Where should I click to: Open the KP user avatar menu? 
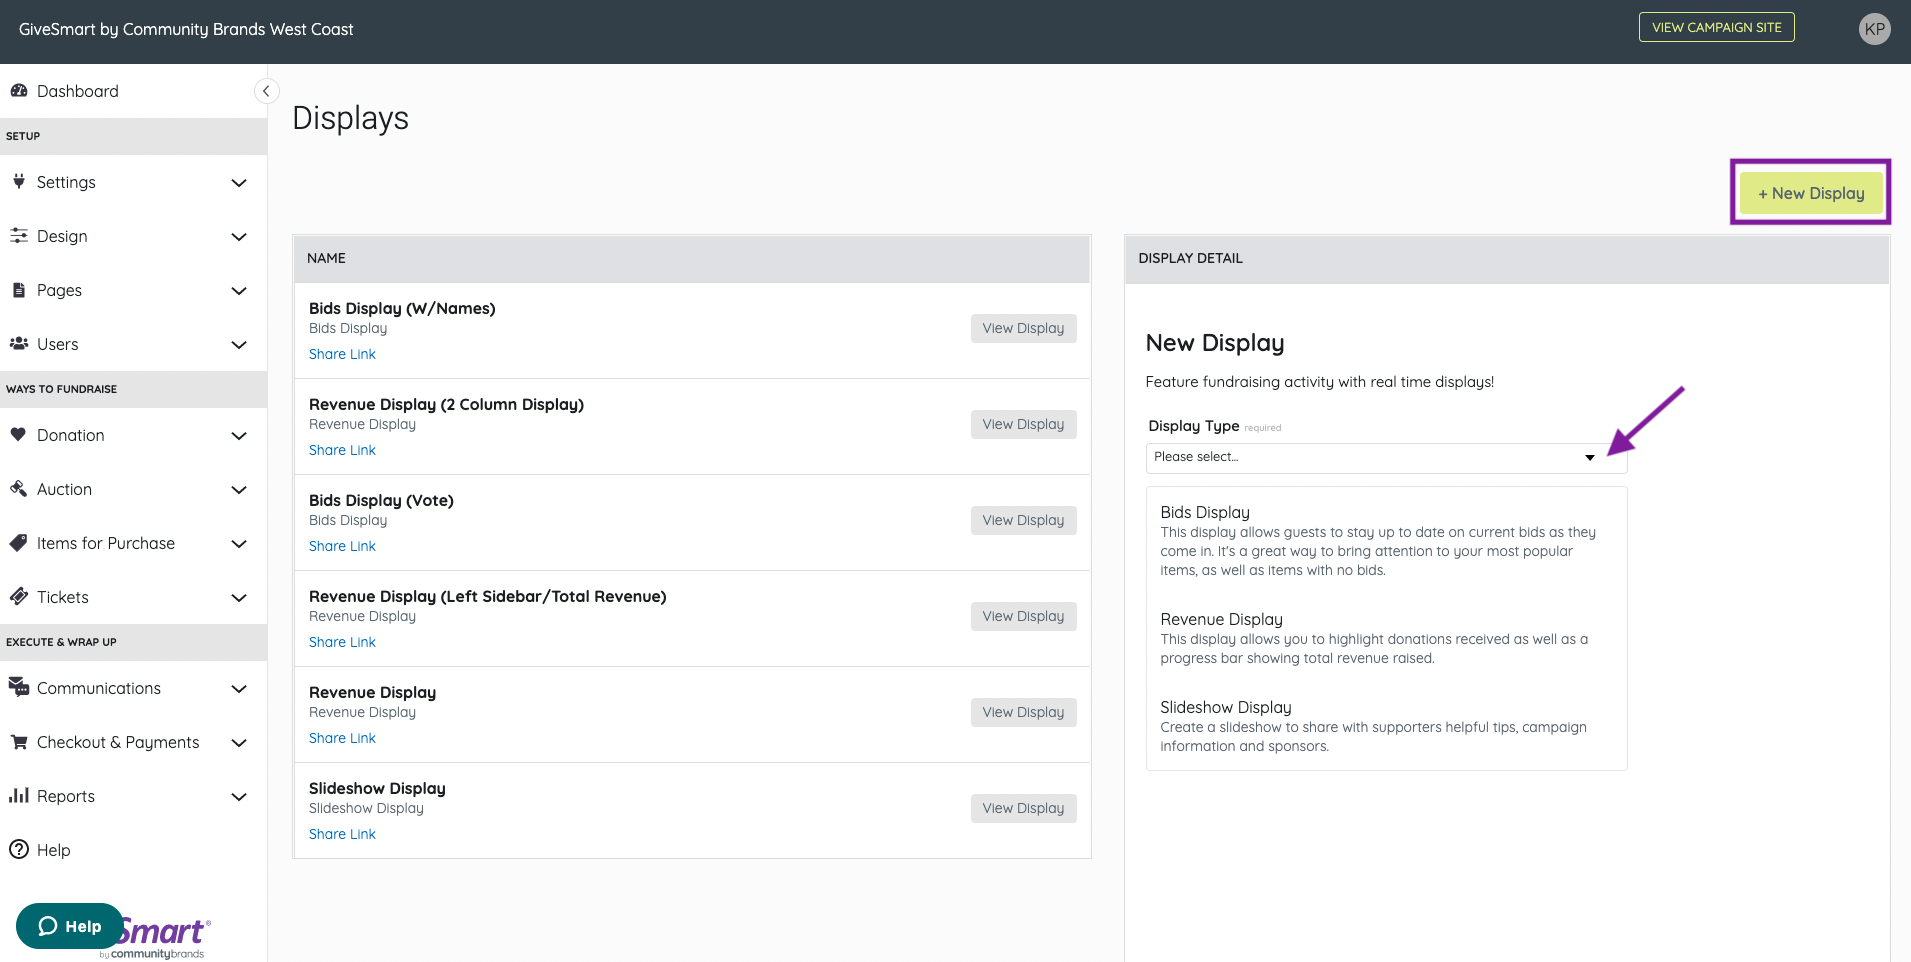coord(1874,29)
